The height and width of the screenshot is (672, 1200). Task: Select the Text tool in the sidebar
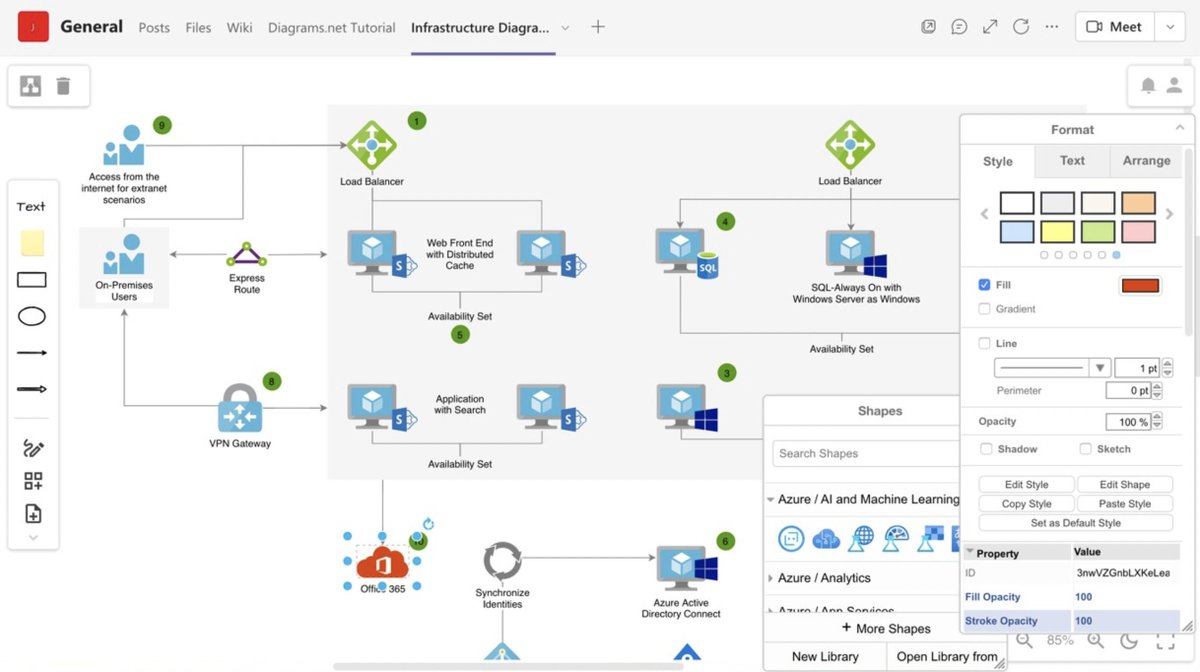point(31,206)
